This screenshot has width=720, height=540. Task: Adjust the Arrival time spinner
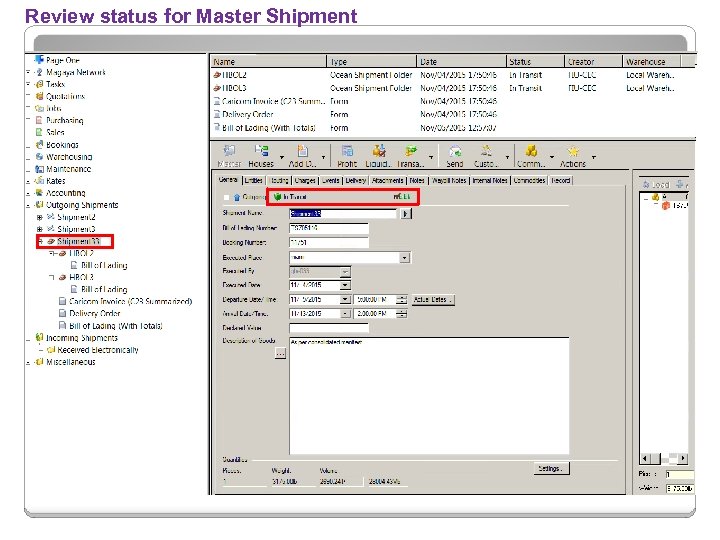click(x=401, y=314)
